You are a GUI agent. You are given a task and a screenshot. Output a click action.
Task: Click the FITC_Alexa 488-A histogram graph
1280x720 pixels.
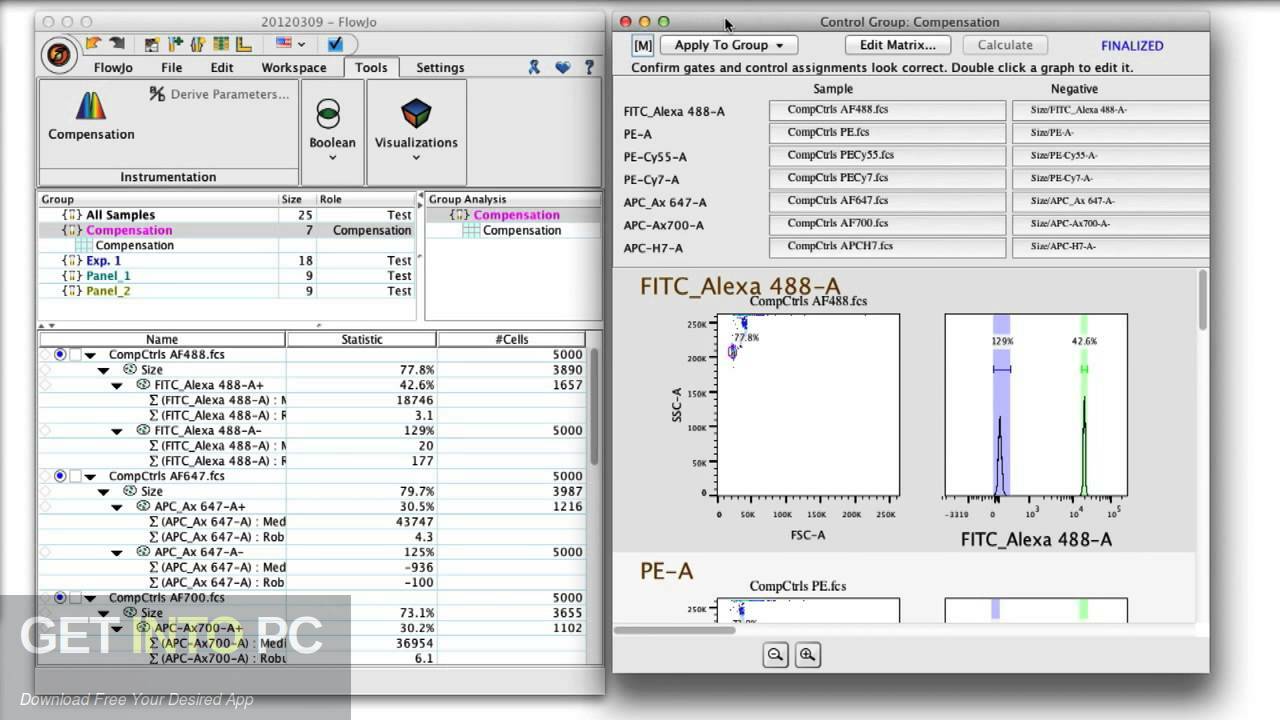[x=1036, y=405]
